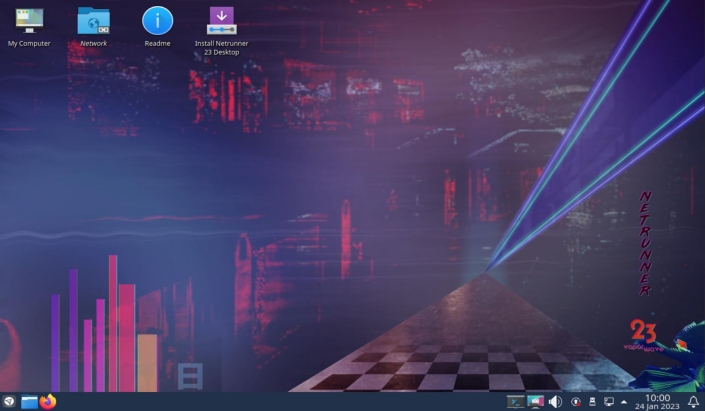Image resolution: width=705 pixels, height=411 pixels.
Task: Open the file manager from taskbar
Action: [x=29, y=402]
